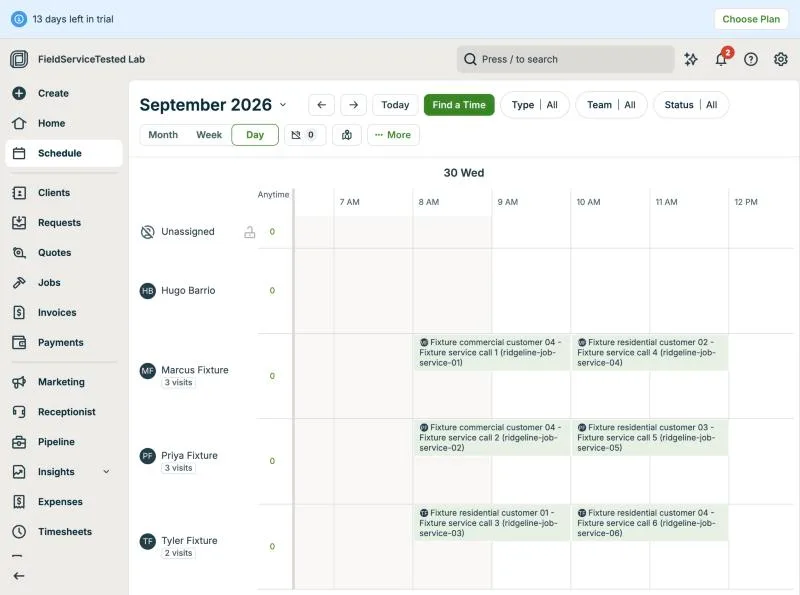Open the Type filter dropdown
Viewport: 800px width, 595px height.
pos(534,105)
